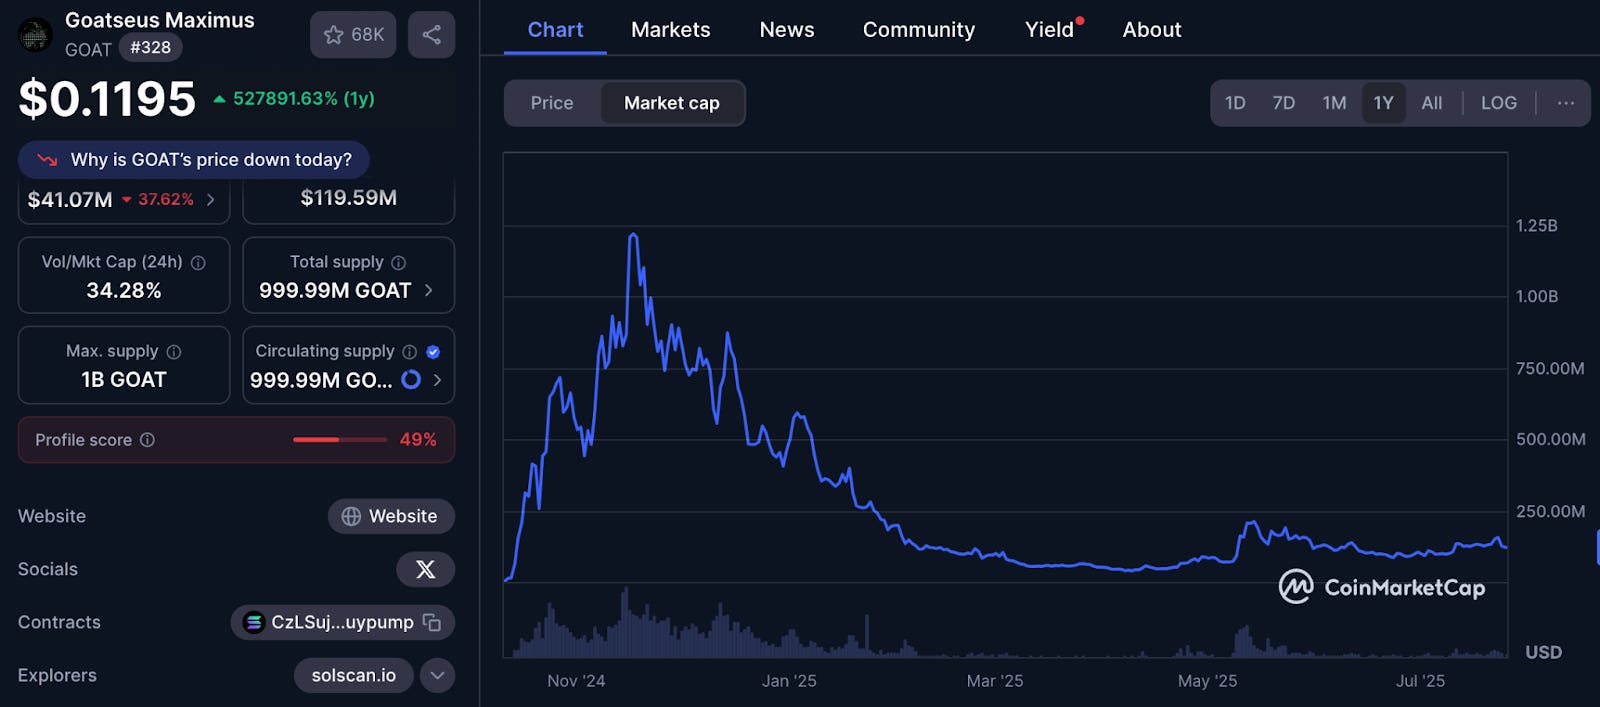Open Total supply details chevron

(x=429, y=290)
